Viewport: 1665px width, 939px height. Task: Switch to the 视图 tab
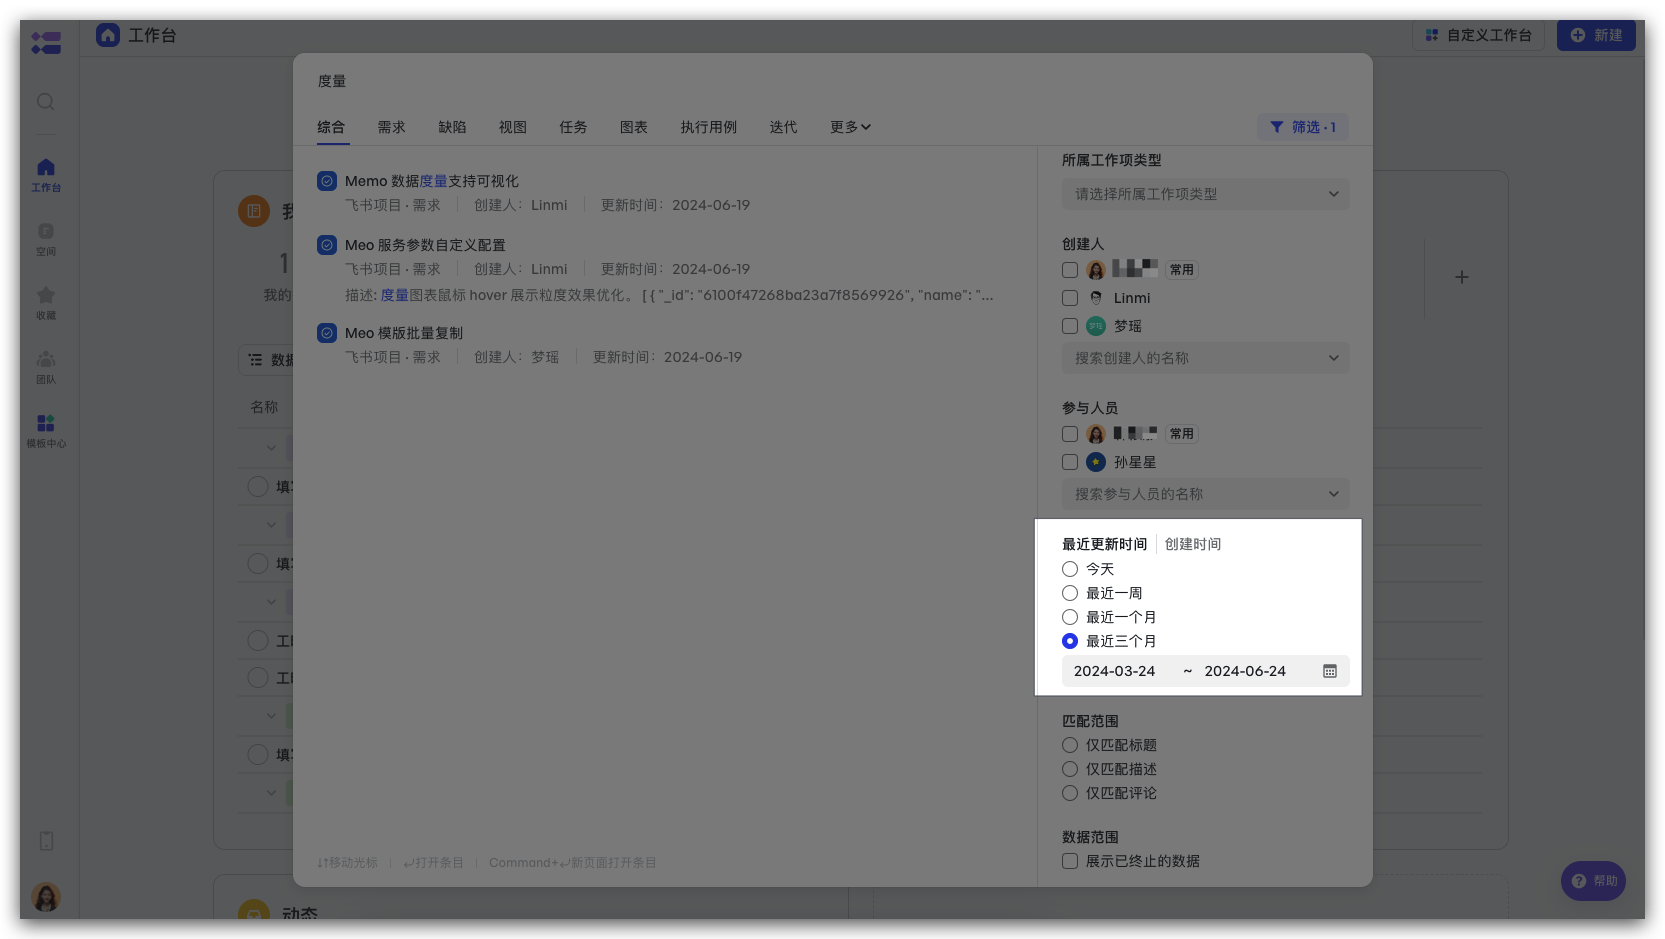(513, 127)
